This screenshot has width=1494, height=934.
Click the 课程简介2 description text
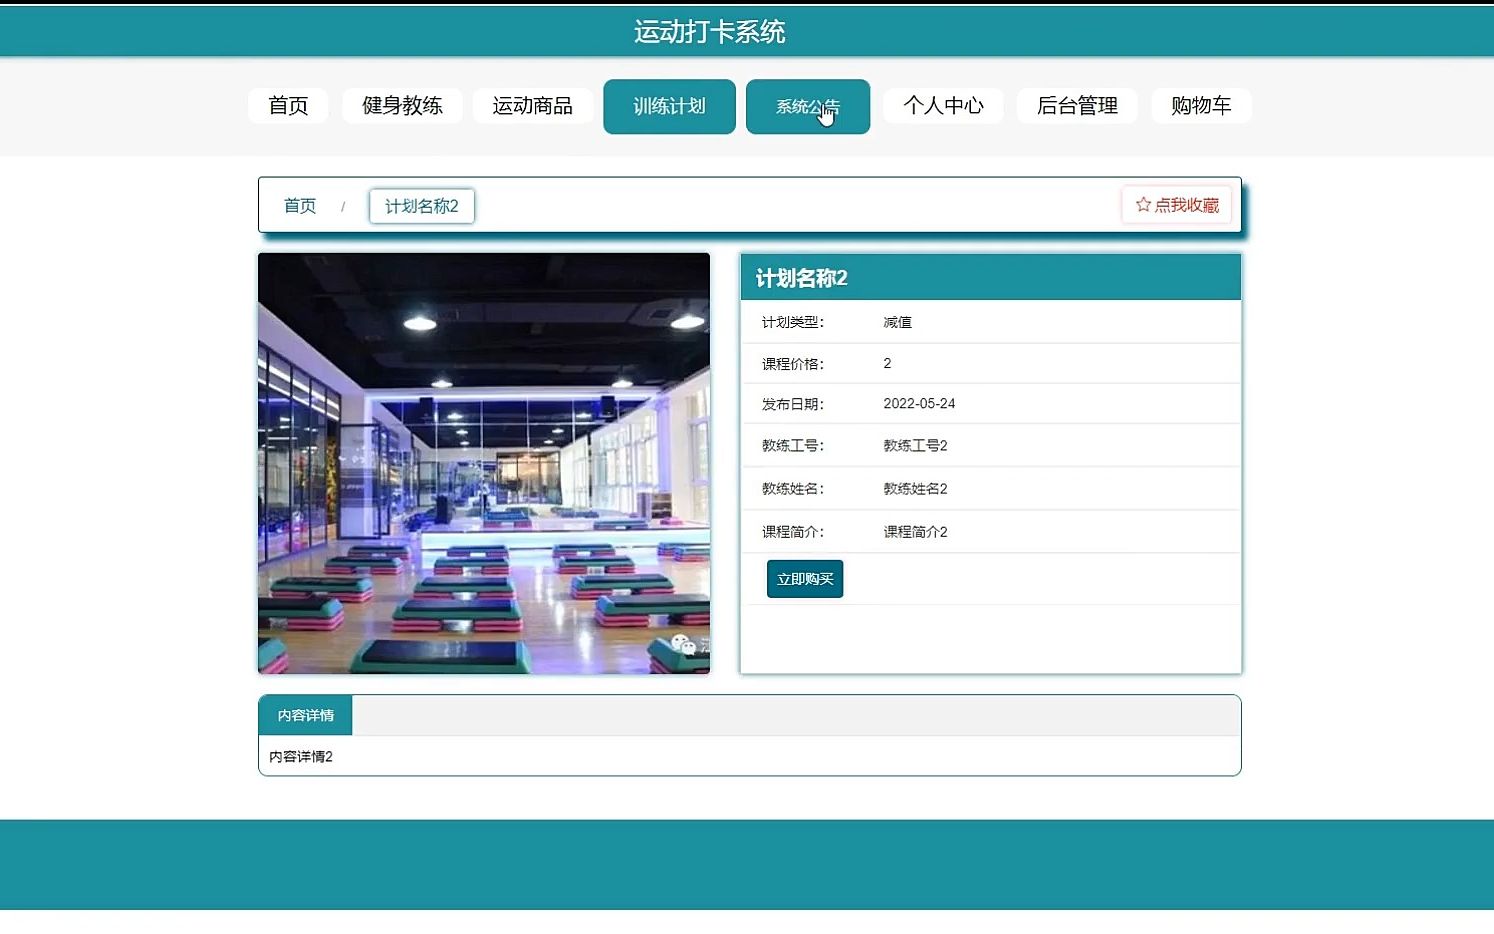click(914, 531)
